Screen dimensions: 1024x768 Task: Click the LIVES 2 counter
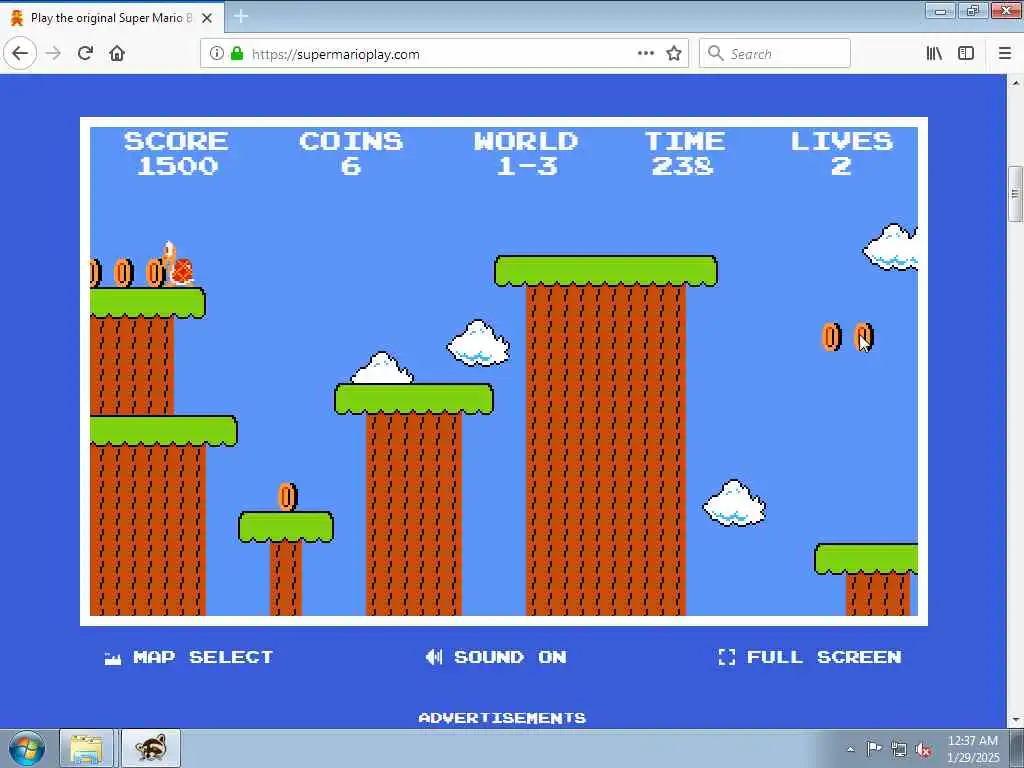(842, 153)
